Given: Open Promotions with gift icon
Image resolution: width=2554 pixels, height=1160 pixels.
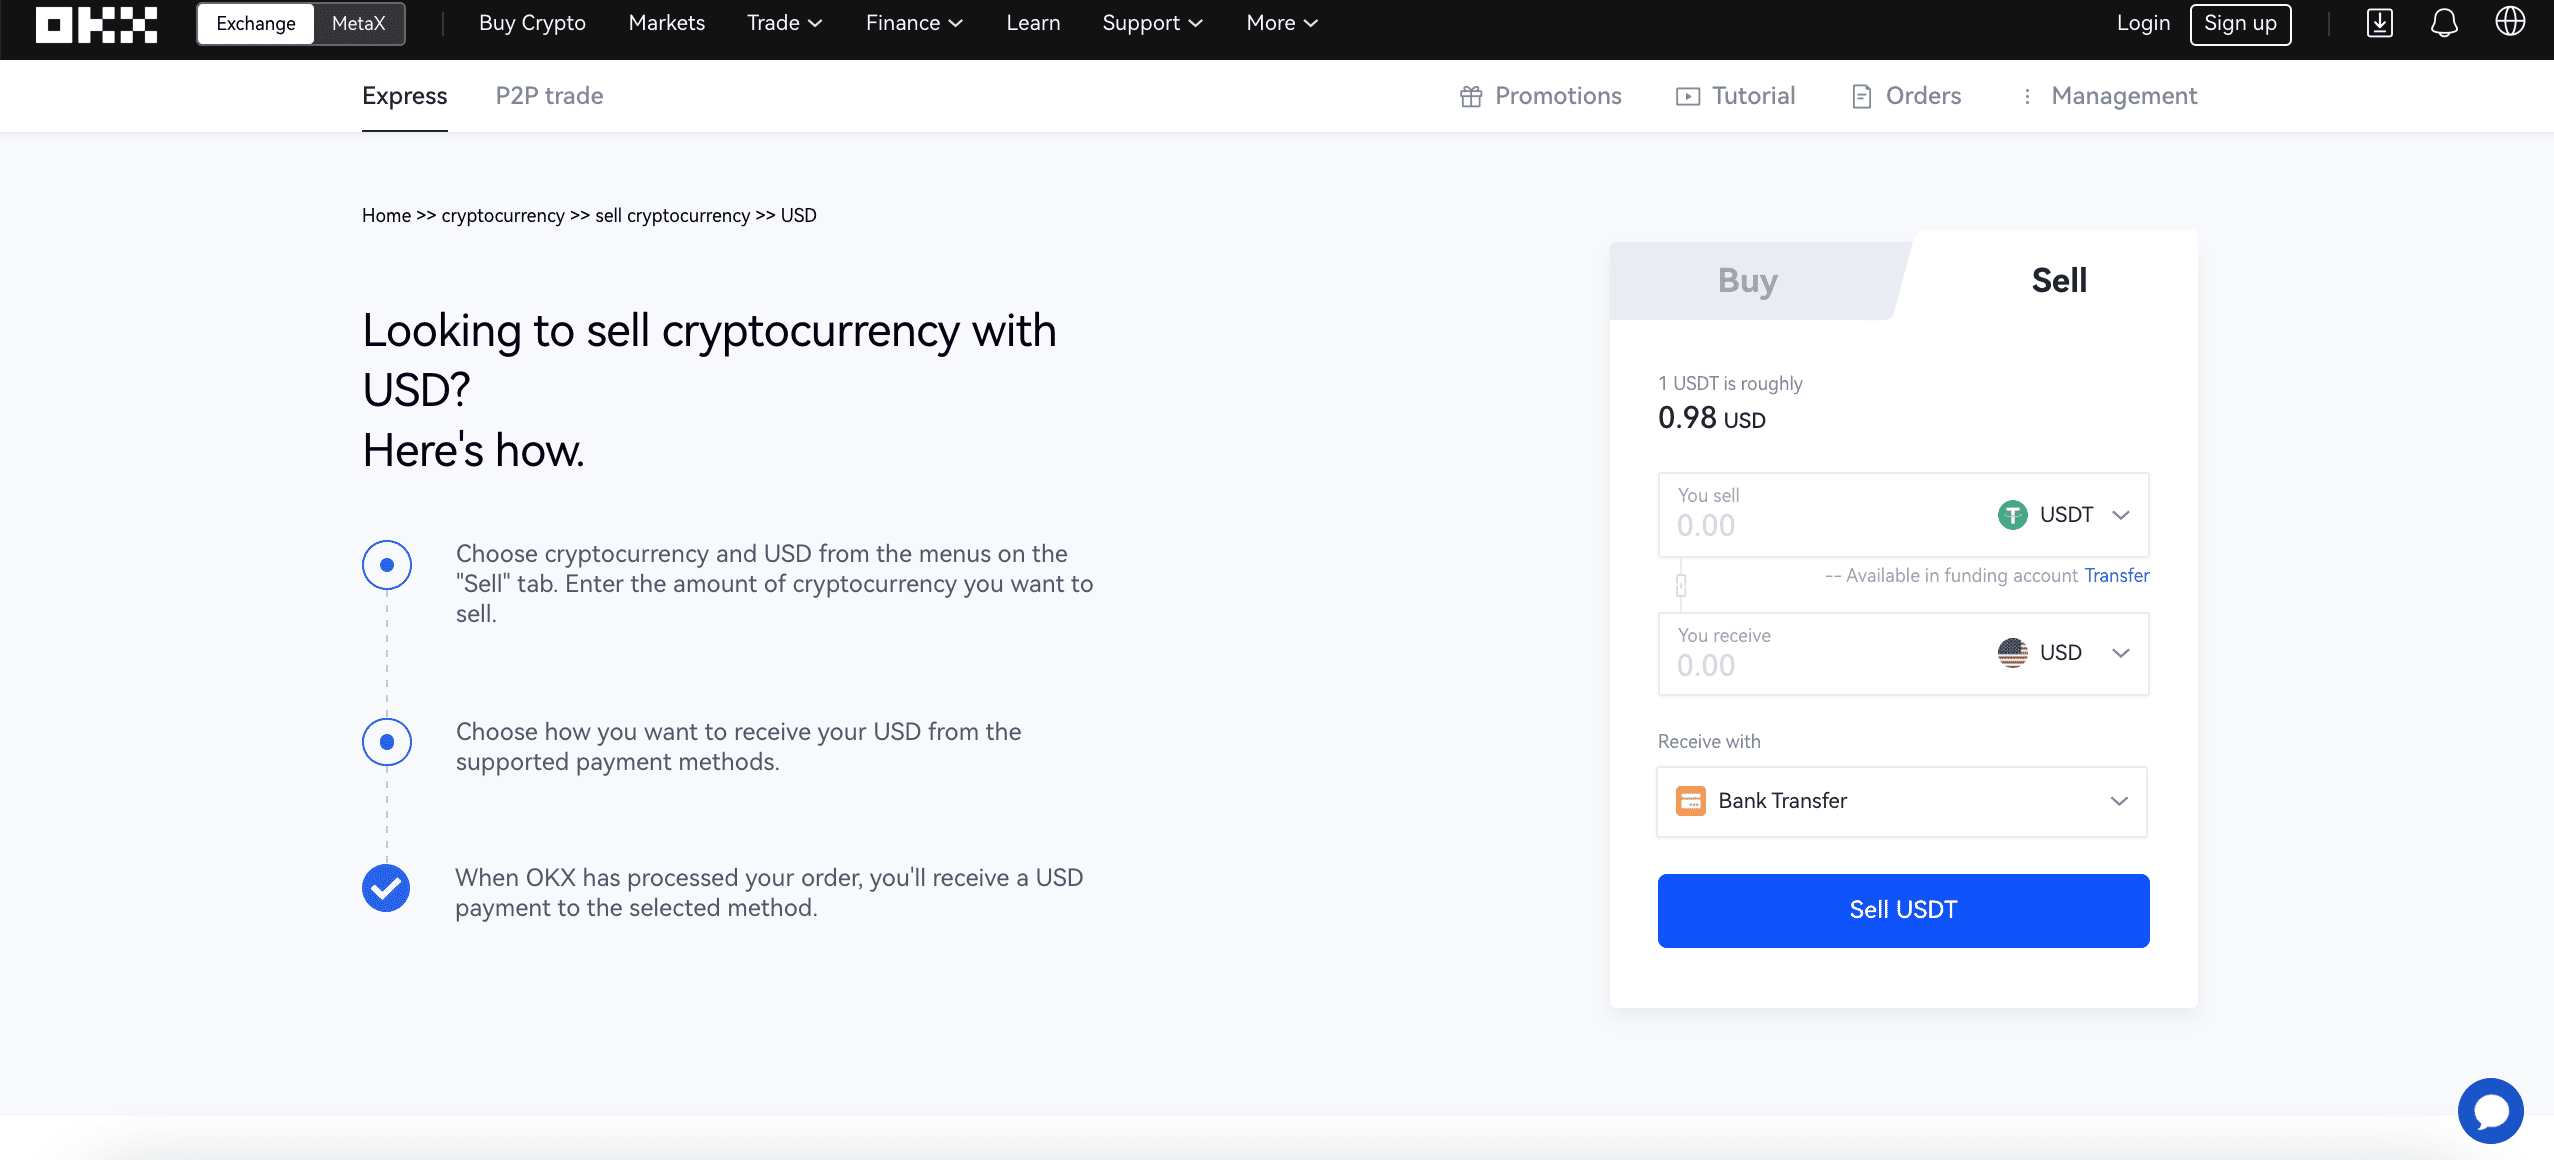Looking at the screenshot, I should coord(1540,96).
